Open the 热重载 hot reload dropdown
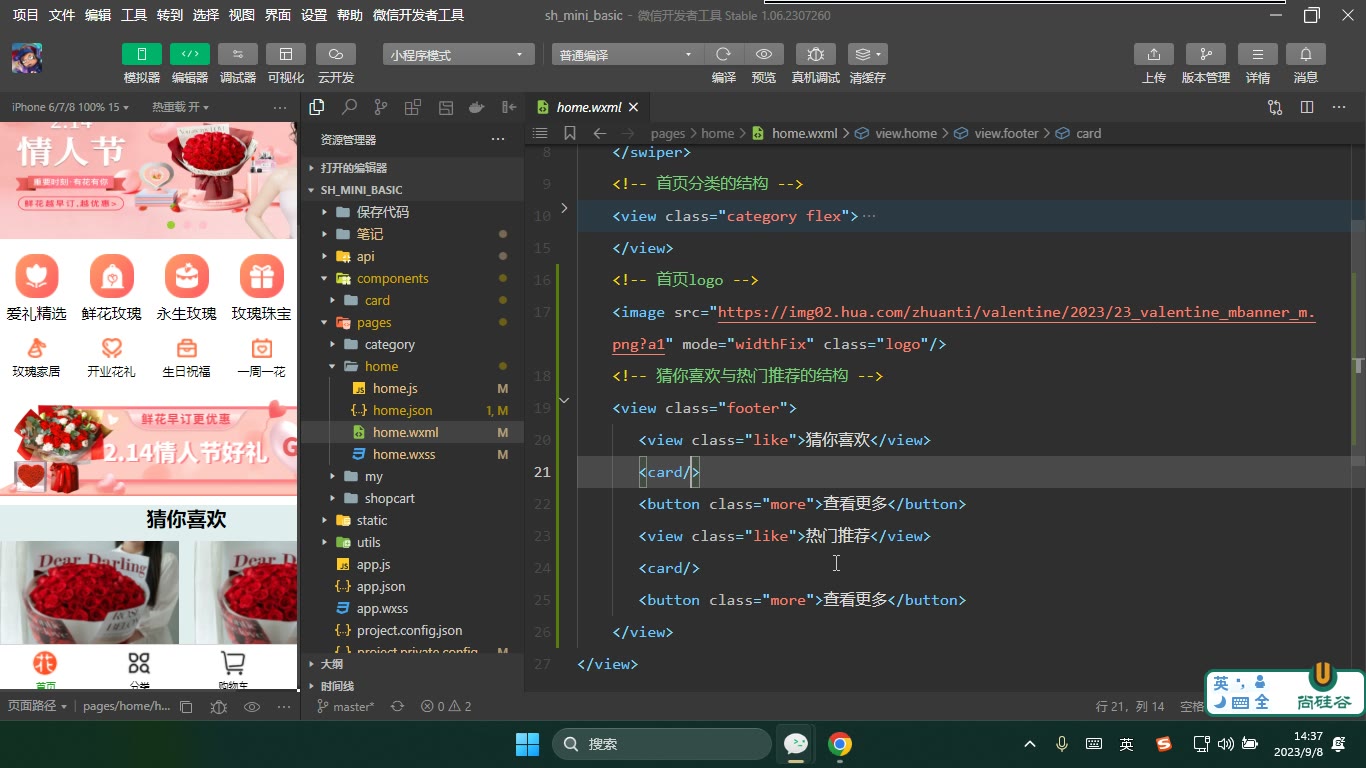 [x=180, y=107]
